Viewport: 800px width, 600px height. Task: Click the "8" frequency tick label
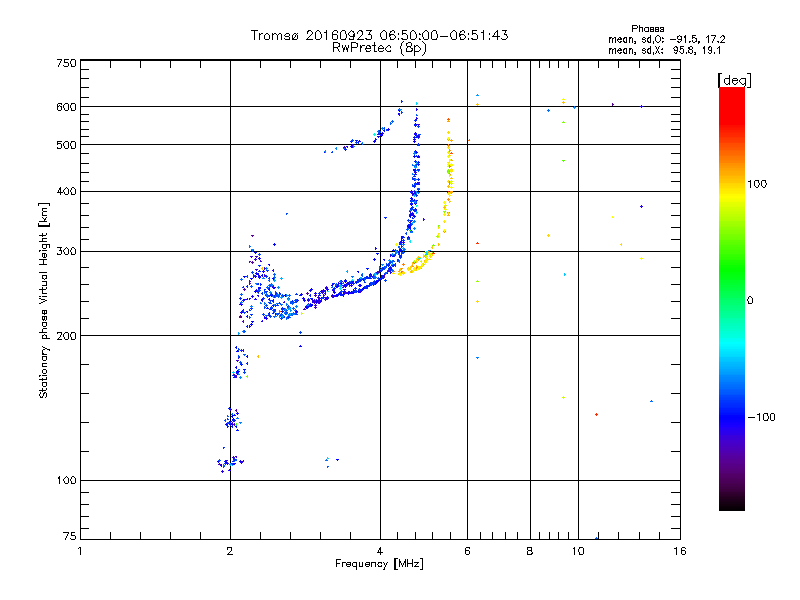pos(530,551)
